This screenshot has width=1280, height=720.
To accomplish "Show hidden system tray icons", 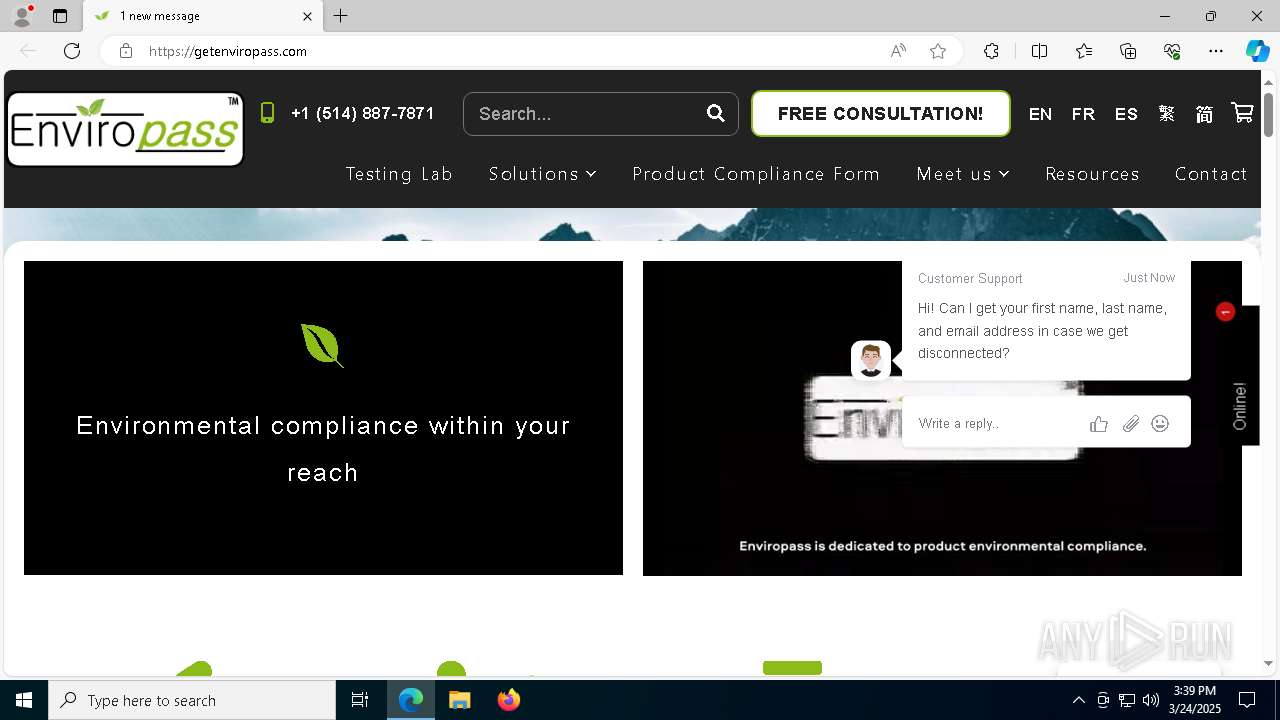I will [x=1078, y=700].
